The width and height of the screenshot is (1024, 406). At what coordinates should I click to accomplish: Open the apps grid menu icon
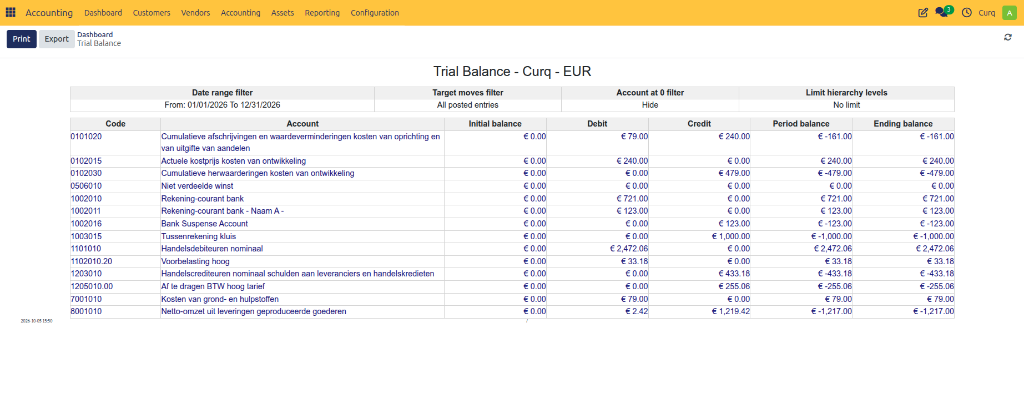(x=10, y=12)
